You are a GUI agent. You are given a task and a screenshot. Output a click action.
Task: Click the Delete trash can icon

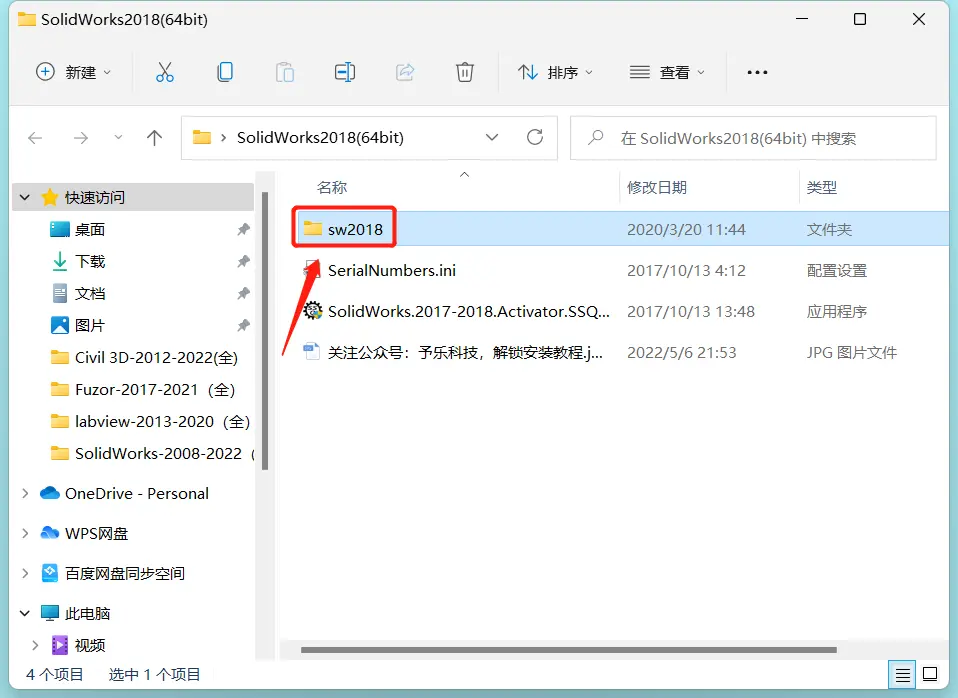[x=464, y=72]
